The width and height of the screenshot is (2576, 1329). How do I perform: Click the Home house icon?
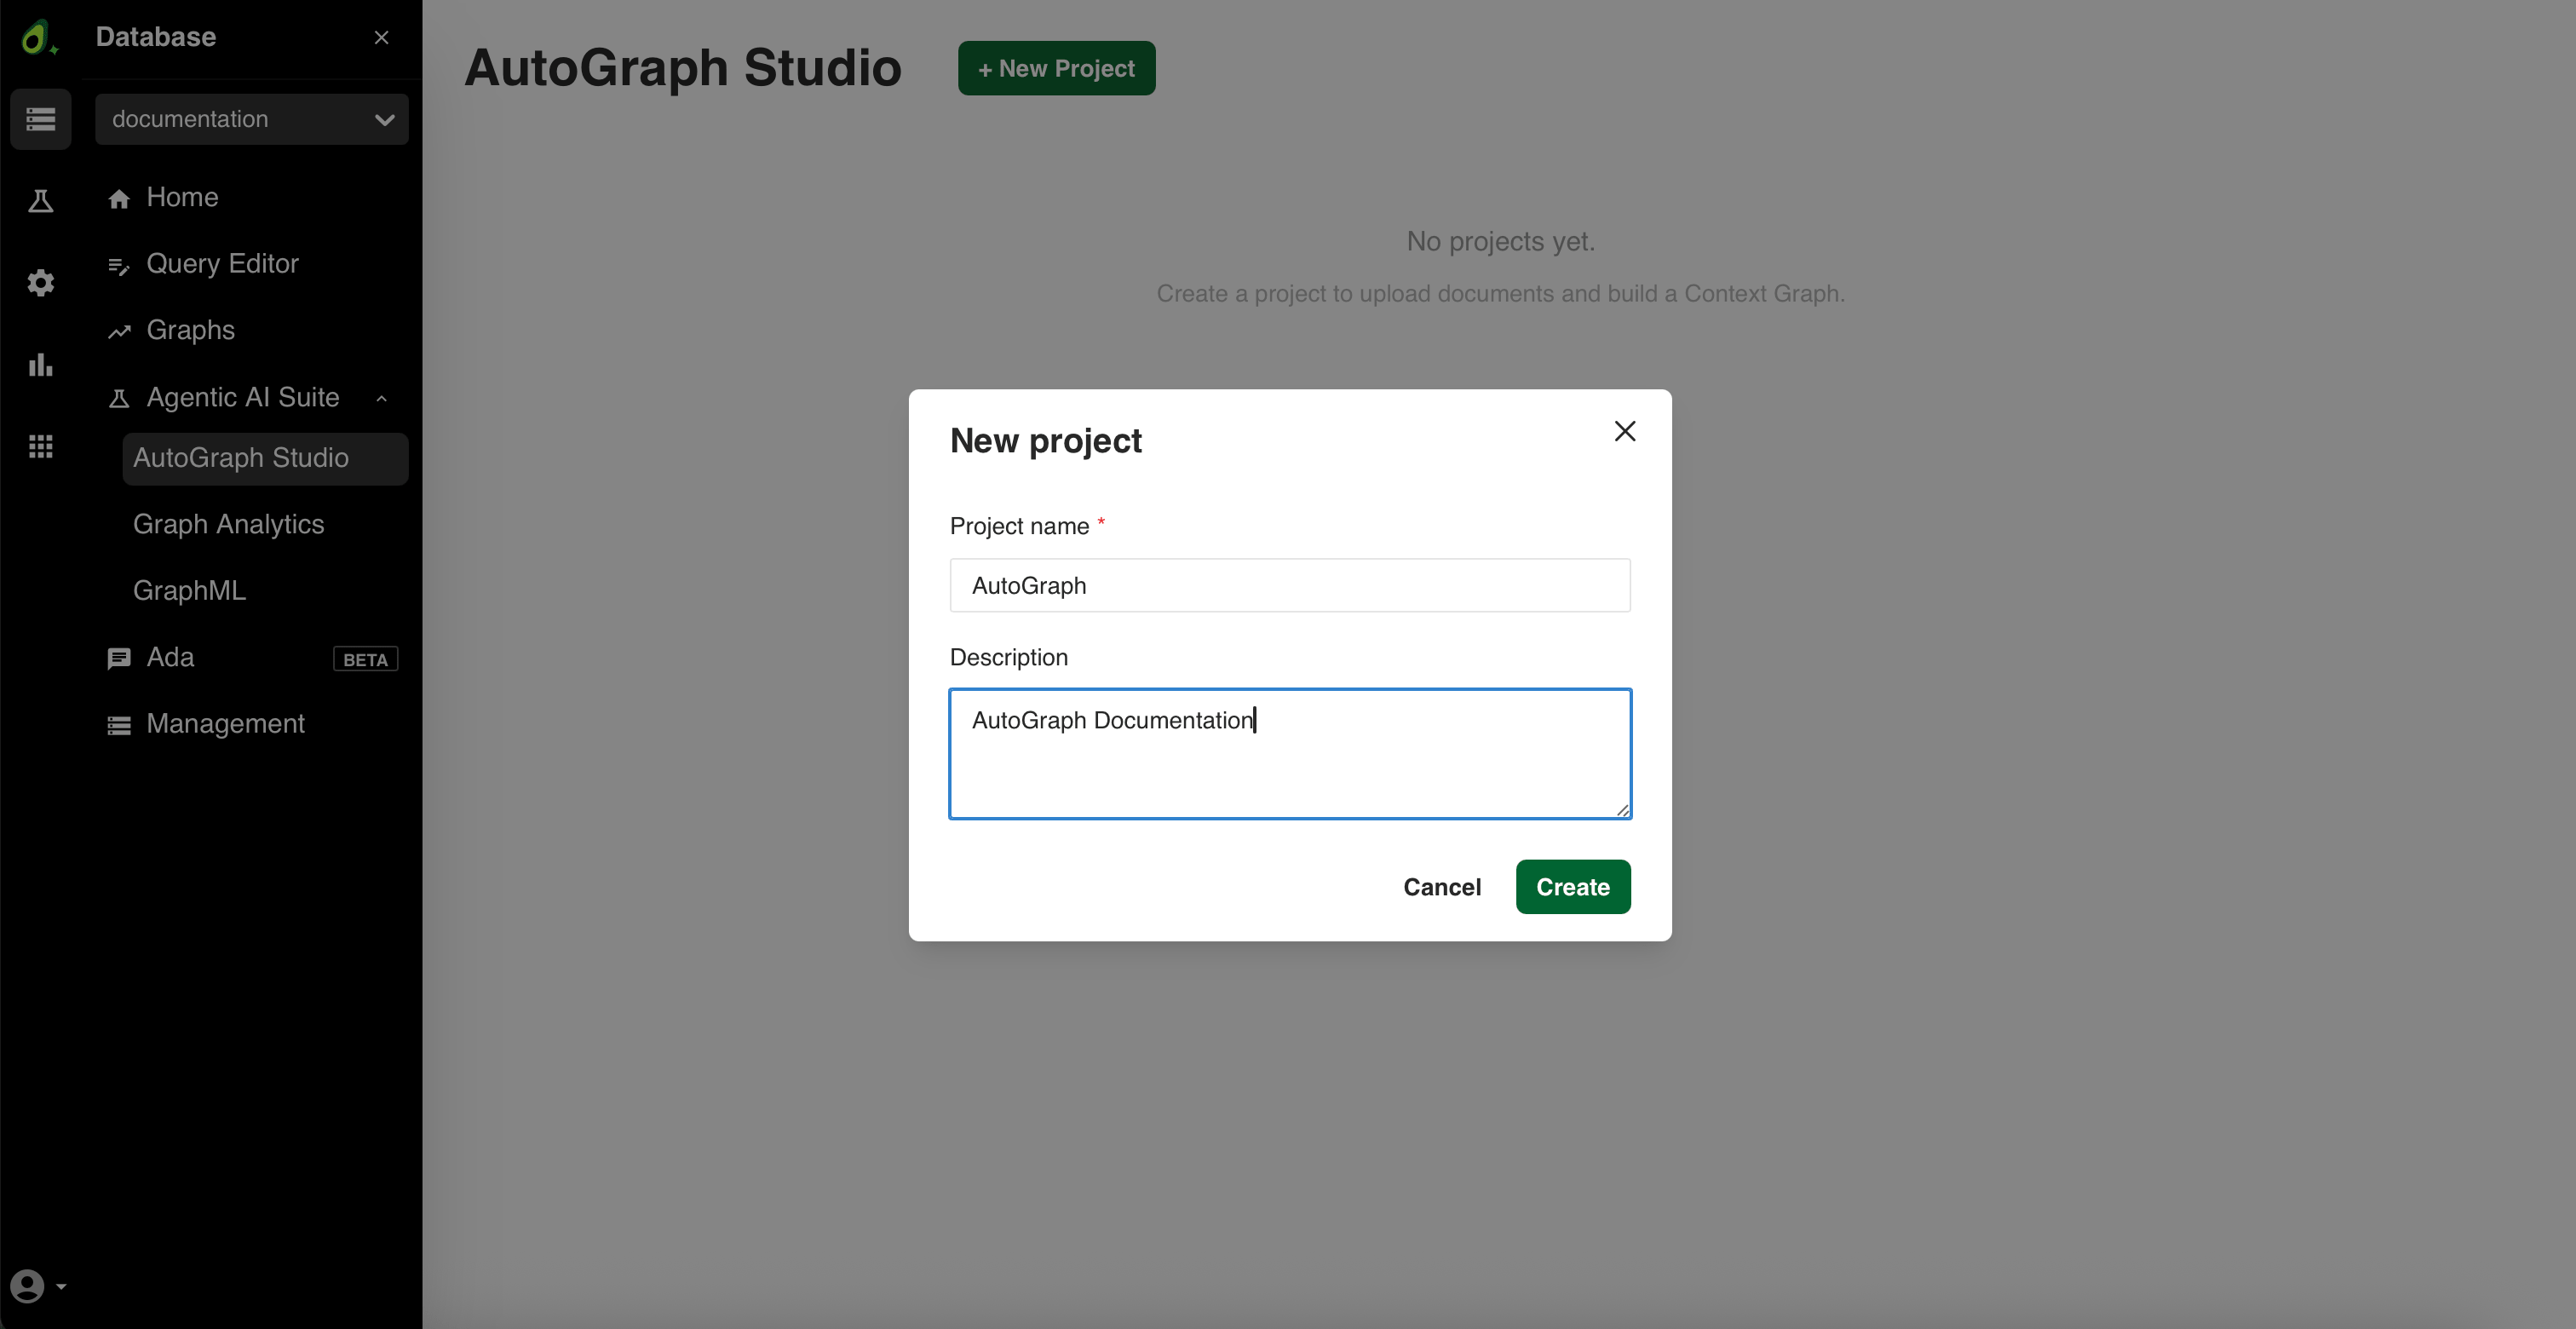coord(119,199)
